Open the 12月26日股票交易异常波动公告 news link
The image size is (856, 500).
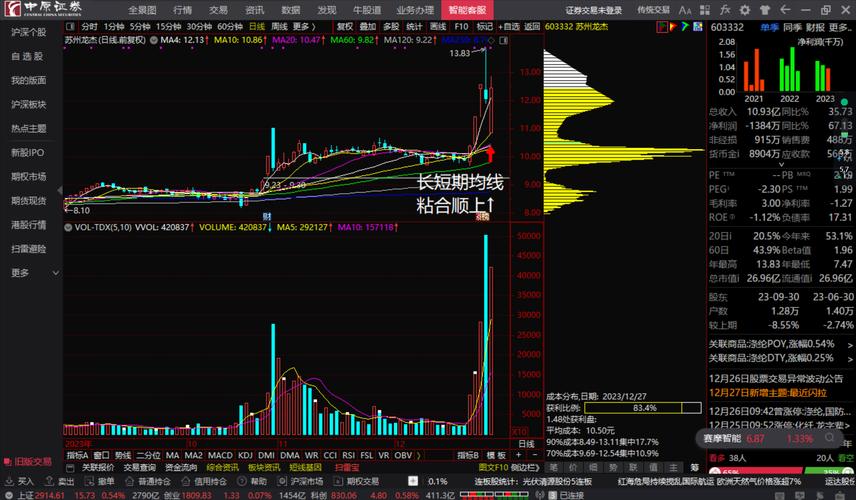(x=775, y=378)
